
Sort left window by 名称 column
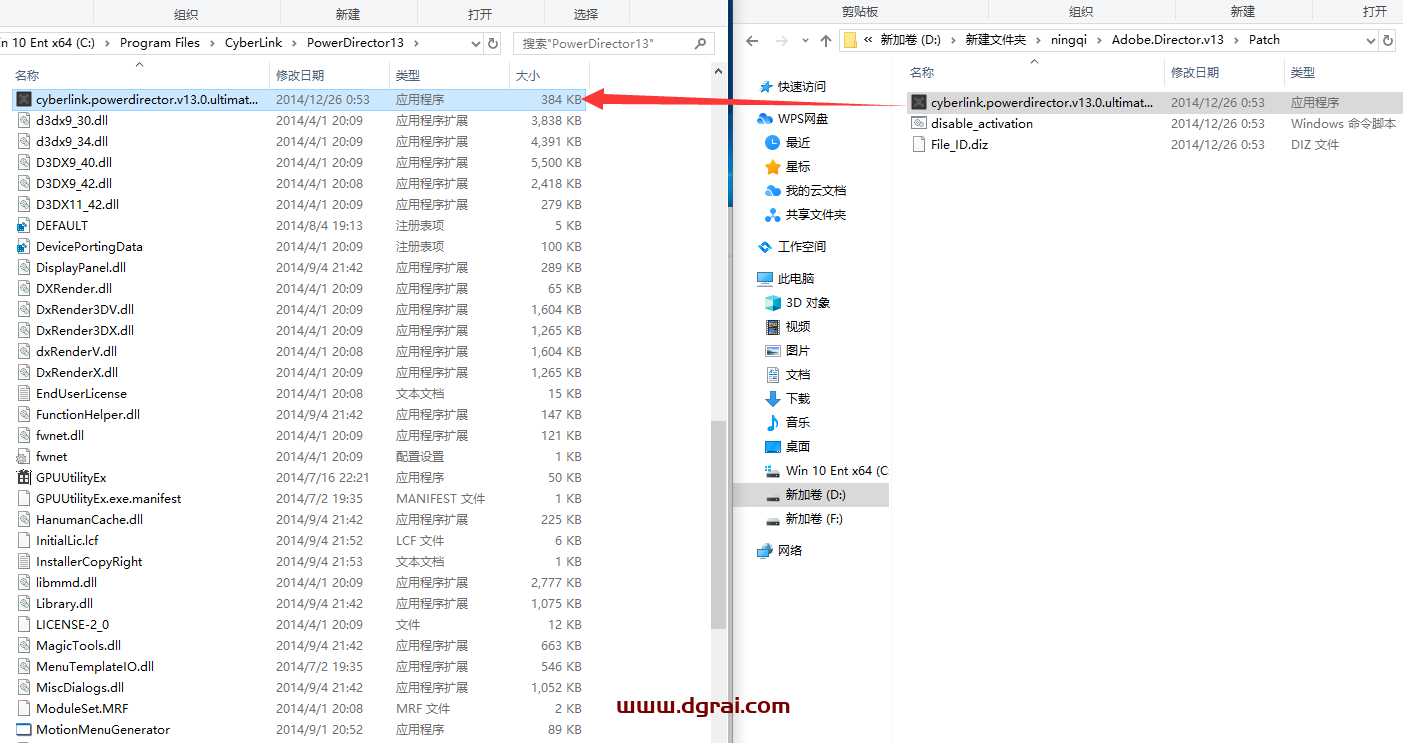(140, 76)
